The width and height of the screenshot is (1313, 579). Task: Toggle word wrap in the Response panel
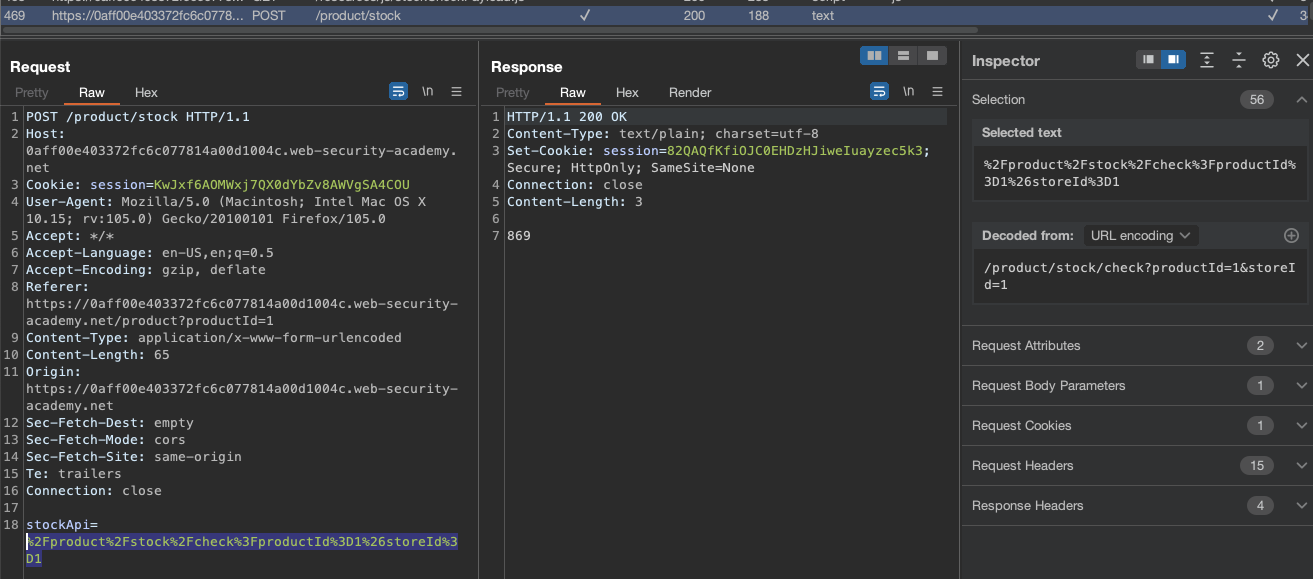[x=879, y=92]
